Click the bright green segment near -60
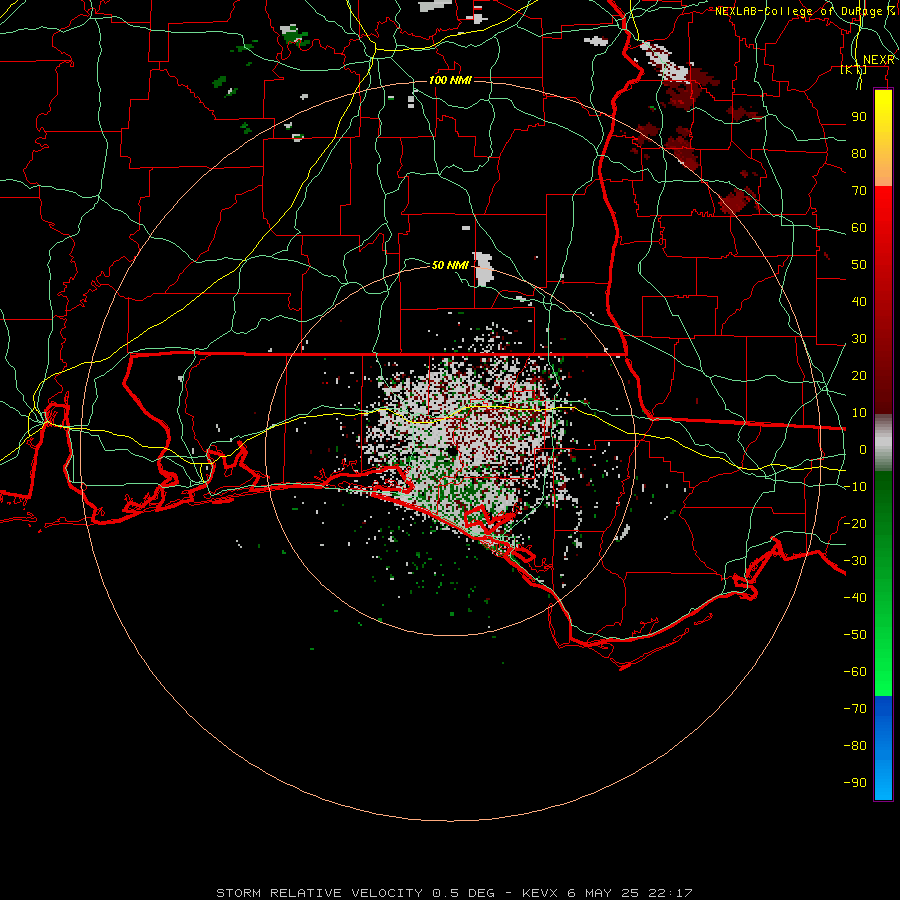Viewport: 900px width, 900px height. click(x=883, y=677)
